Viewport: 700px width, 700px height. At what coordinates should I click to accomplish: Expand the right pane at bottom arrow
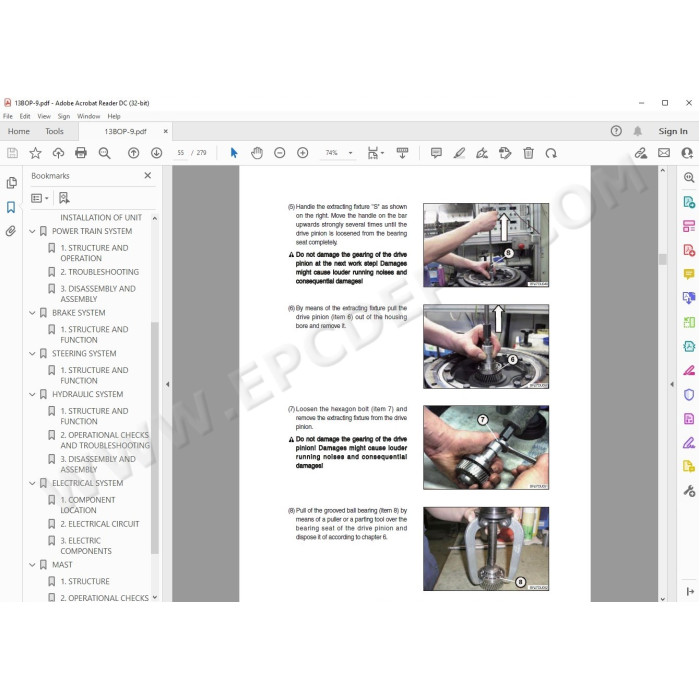690,592
